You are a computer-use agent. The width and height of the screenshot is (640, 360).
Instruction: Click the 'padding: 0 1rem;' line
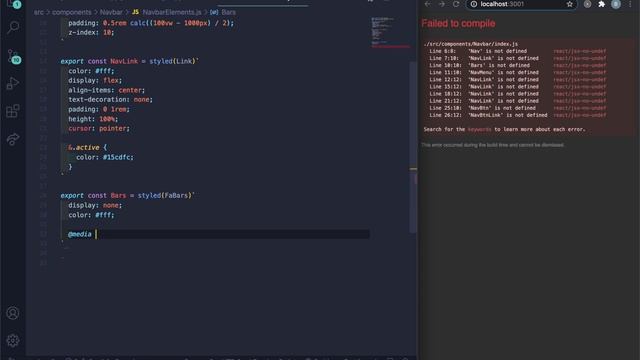99,109
